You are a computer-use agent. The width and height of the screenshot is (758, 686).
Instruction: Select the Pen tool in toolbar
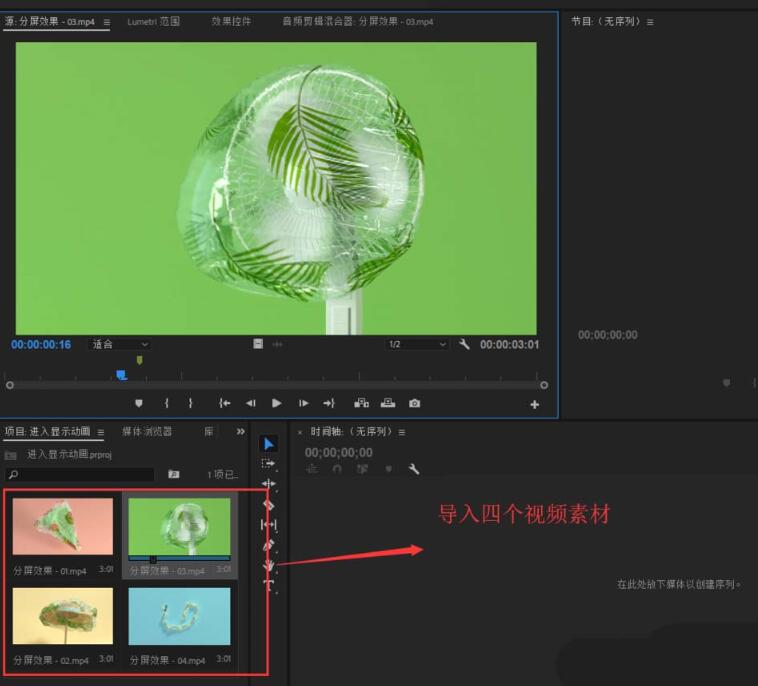(268, 546)
